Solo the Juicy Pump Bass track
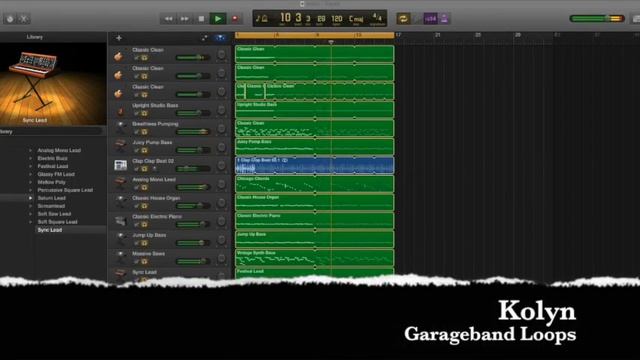The height and width of the screenshot is (360, 640). pos(144,150)
